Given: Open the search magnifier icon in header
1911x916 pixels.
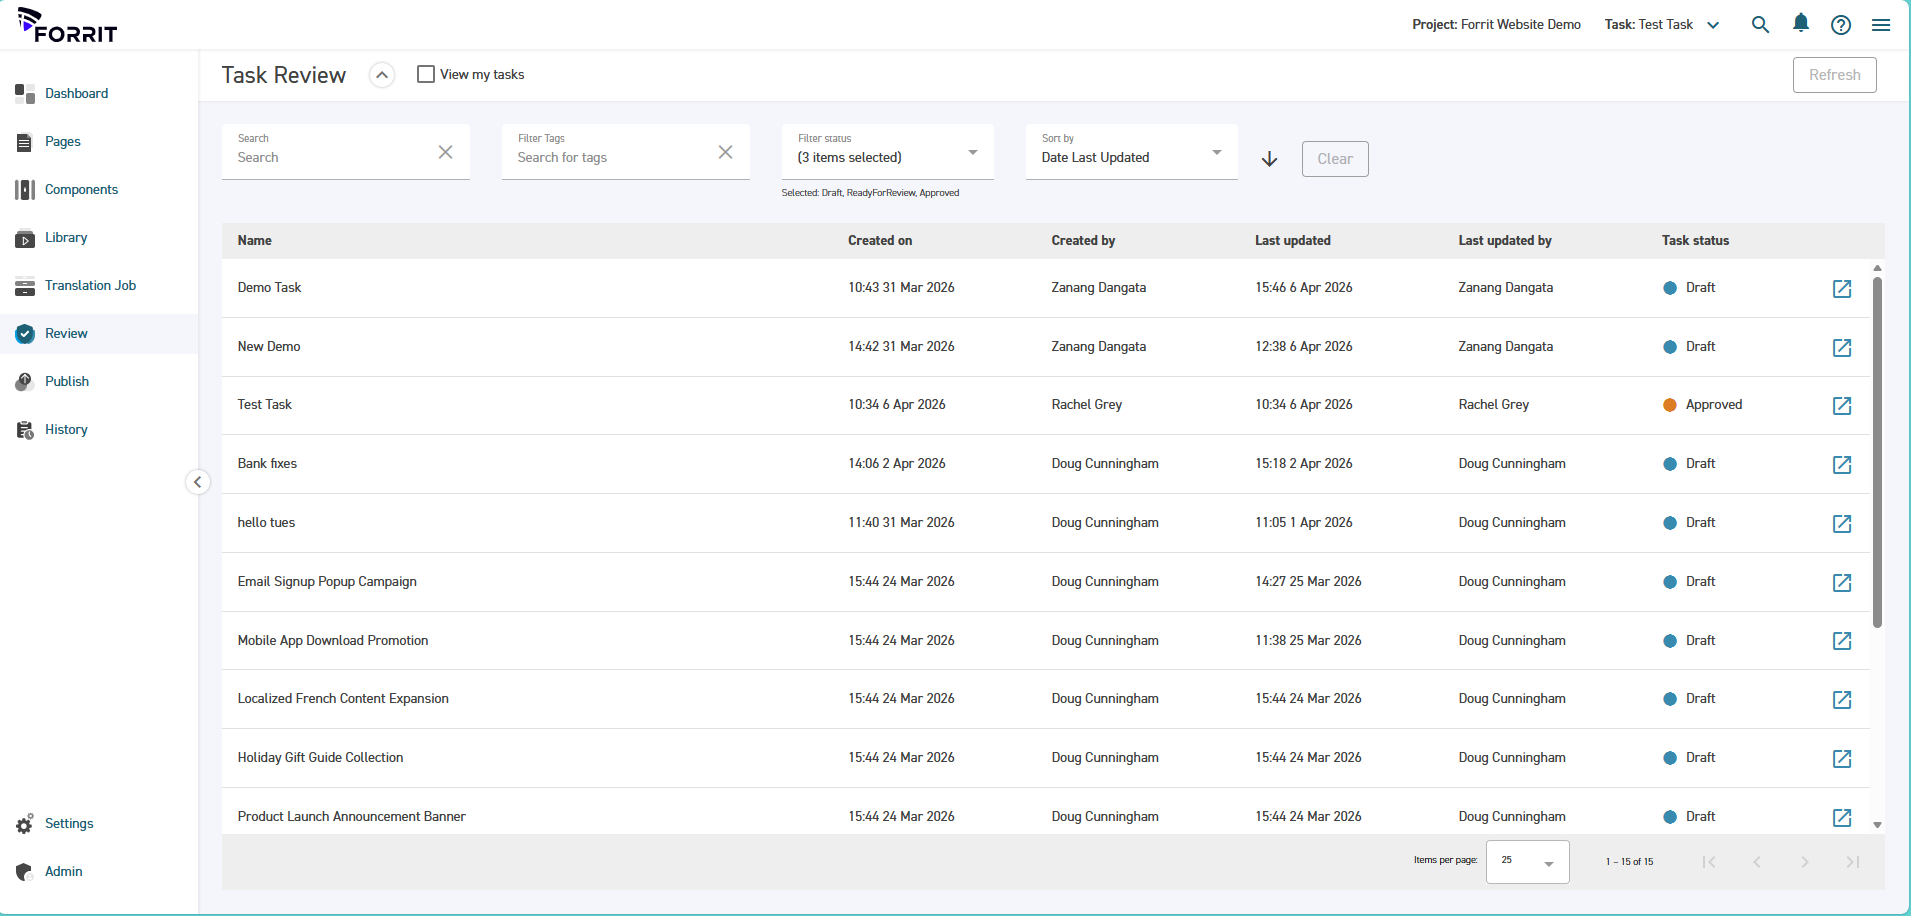Looking at the screenshot, I should 1760,25.
